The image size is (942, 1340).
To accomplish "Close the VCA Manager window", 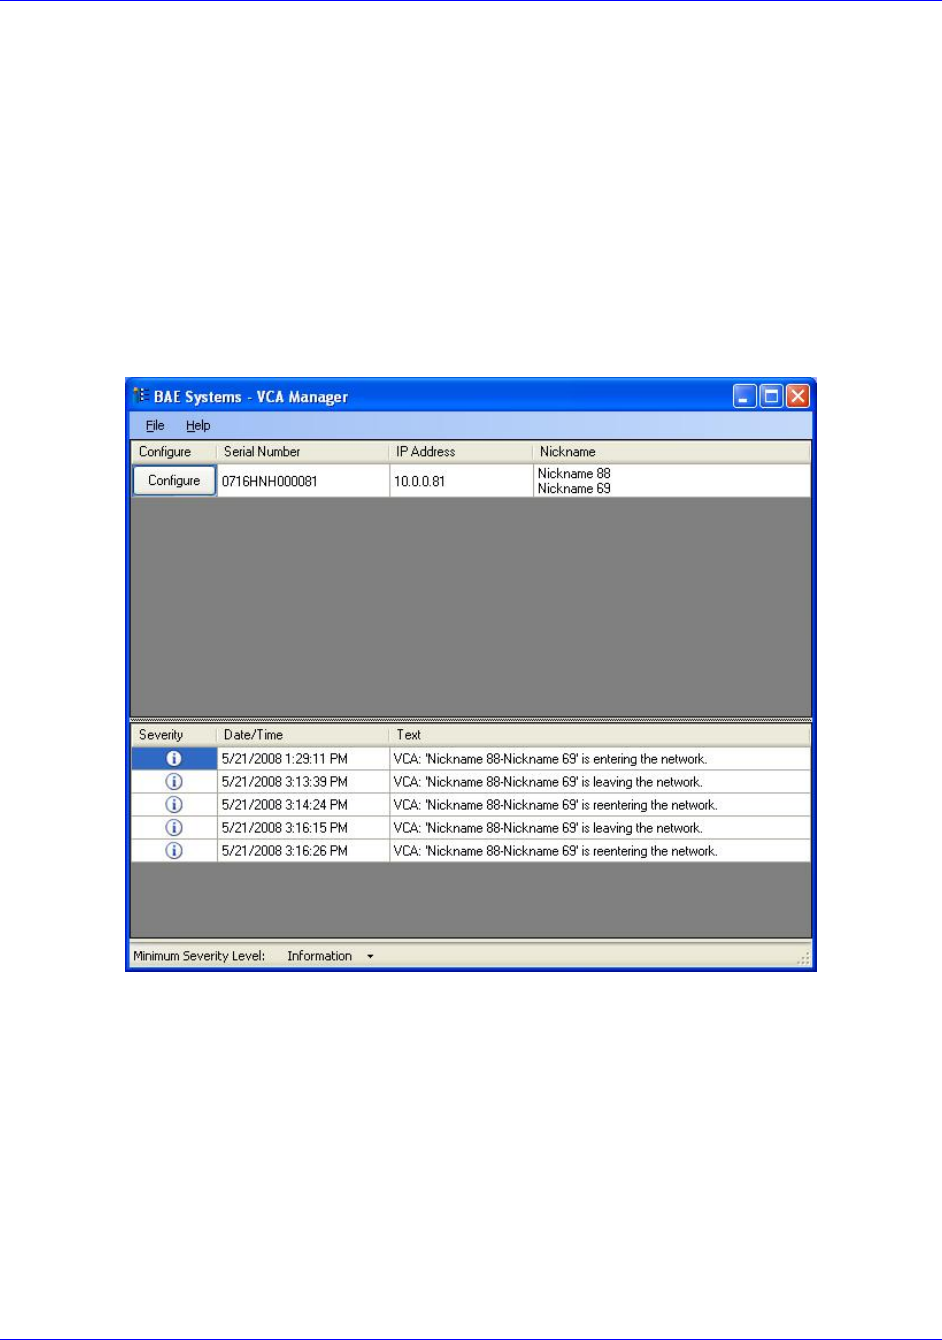I will (797, 397).
